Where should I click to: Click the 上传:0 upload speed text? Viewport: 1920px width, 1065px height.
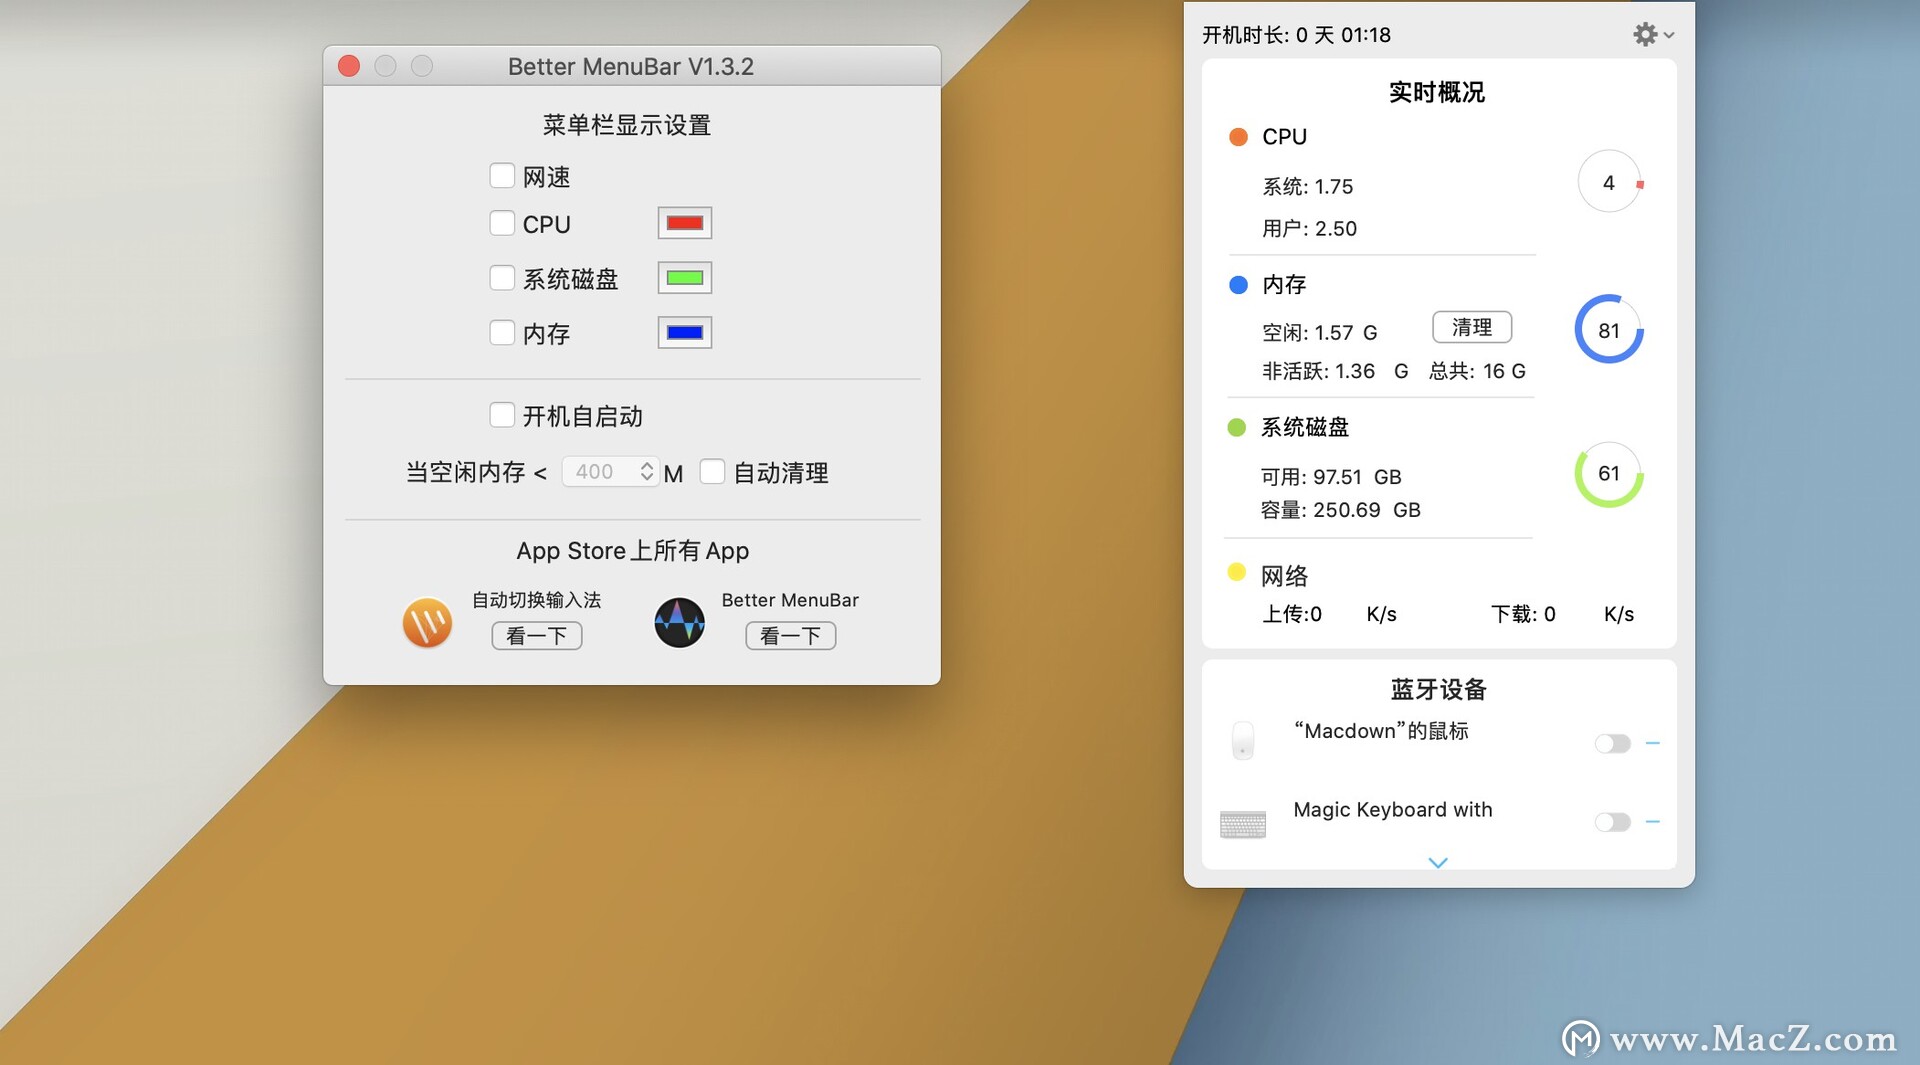click(x=1292, y=614)
